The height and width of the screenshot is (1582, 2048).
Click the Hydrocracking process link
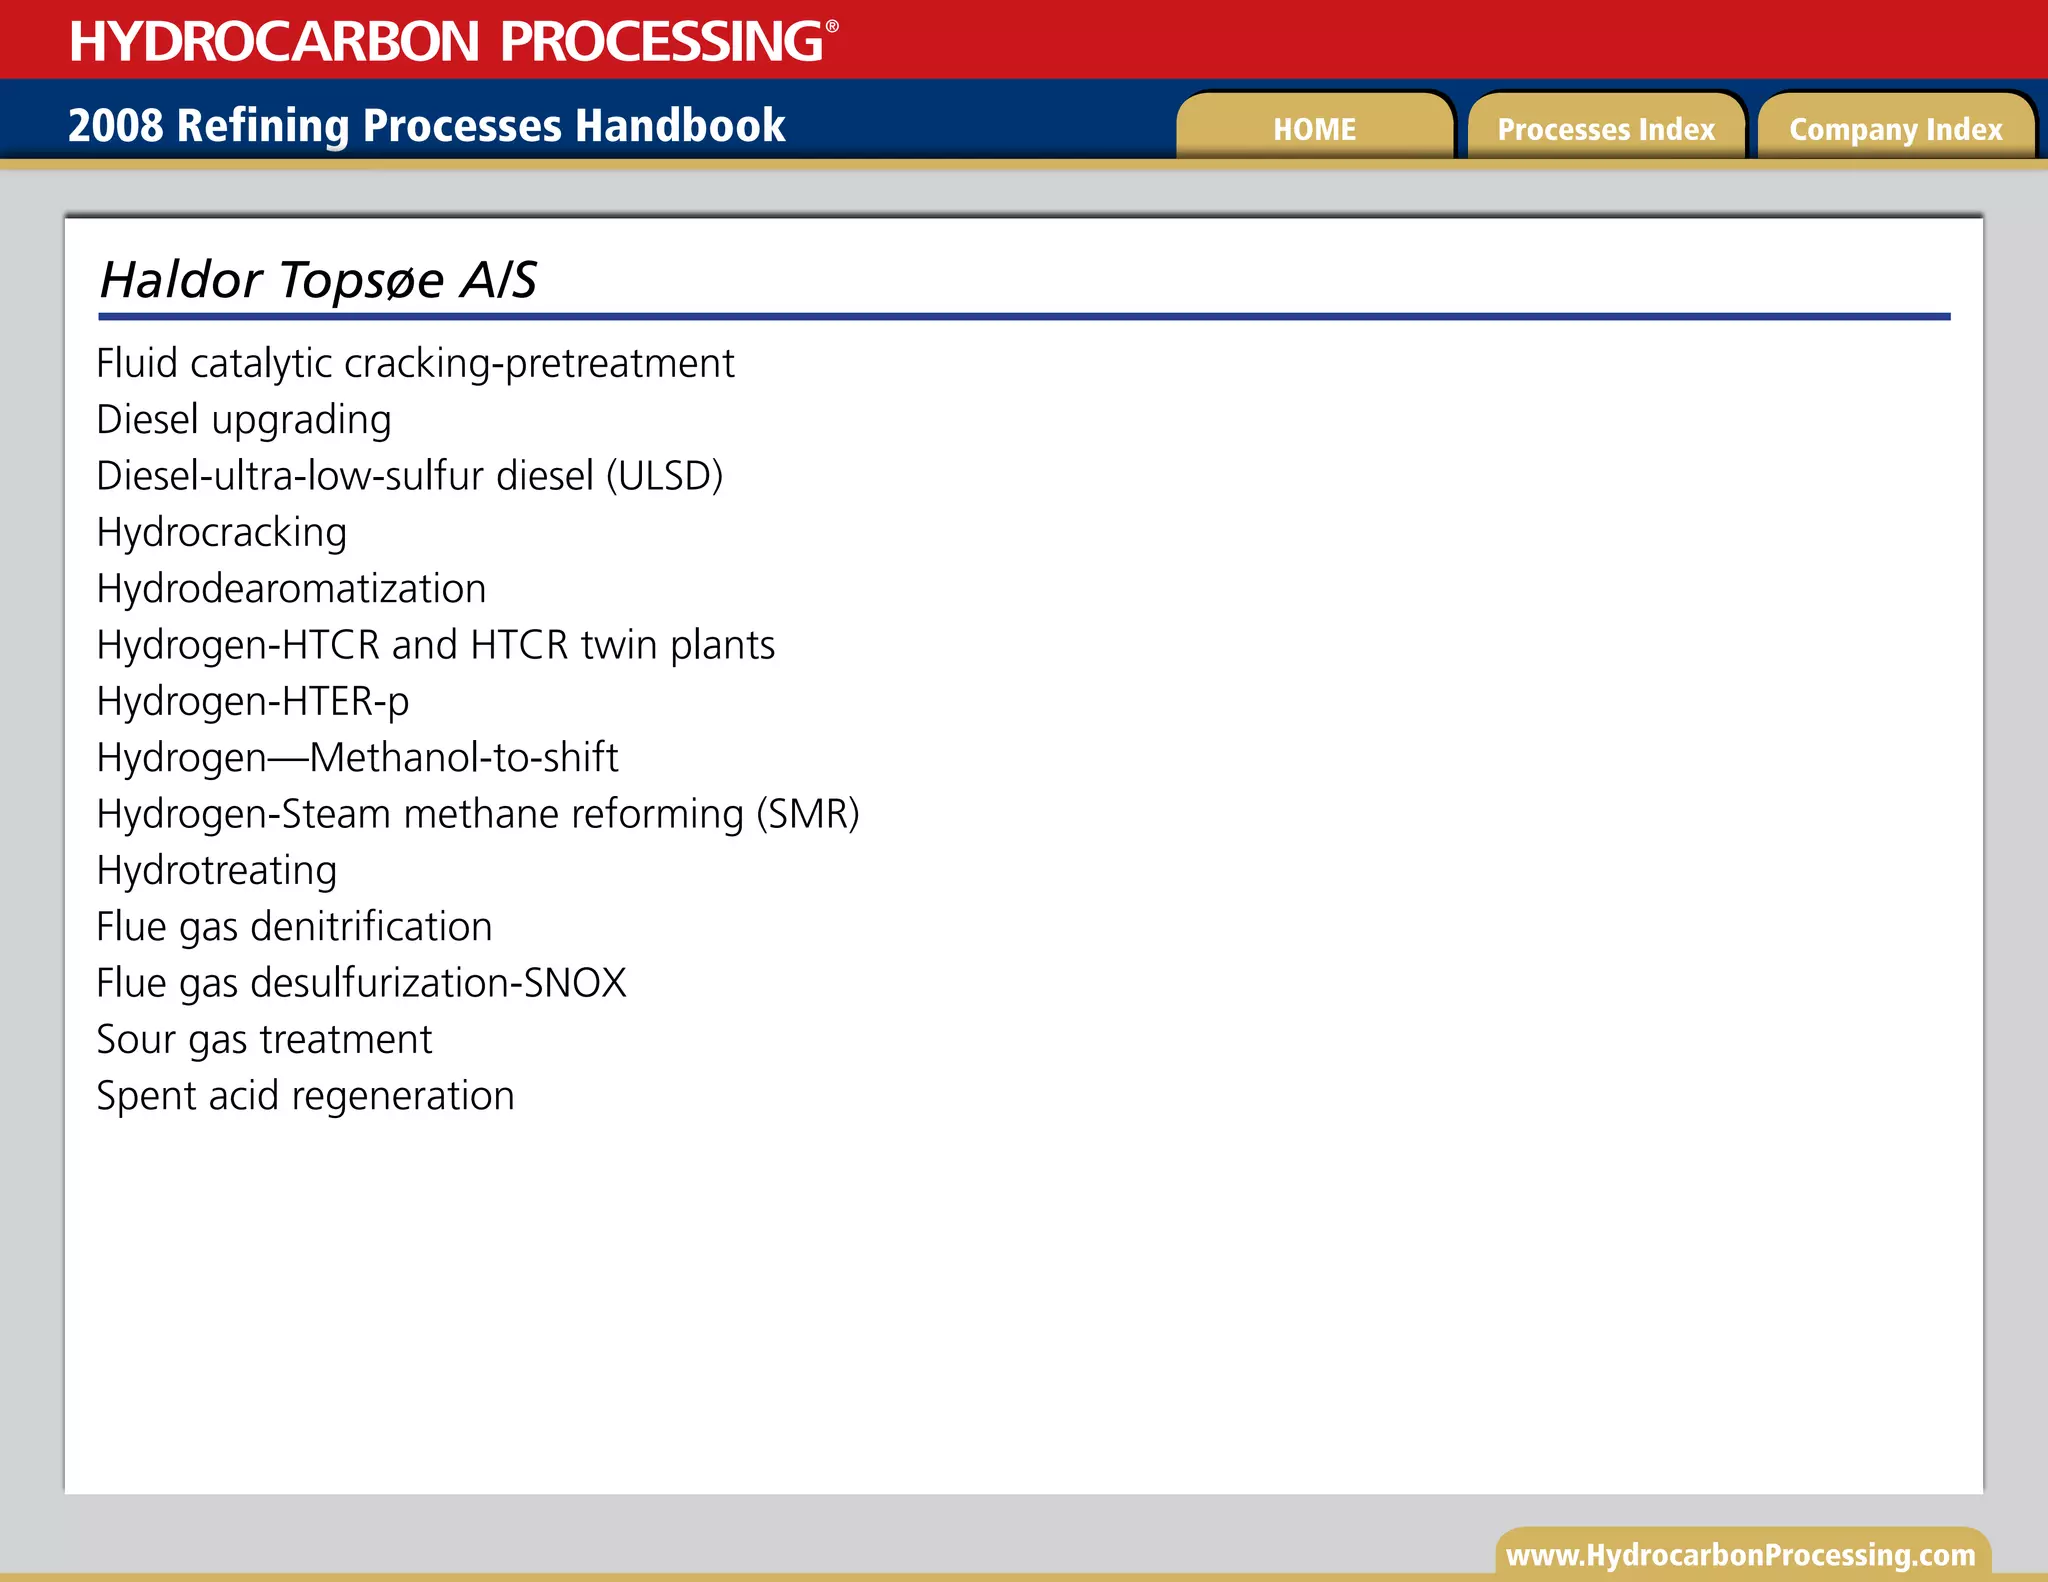tap(222, 532)
